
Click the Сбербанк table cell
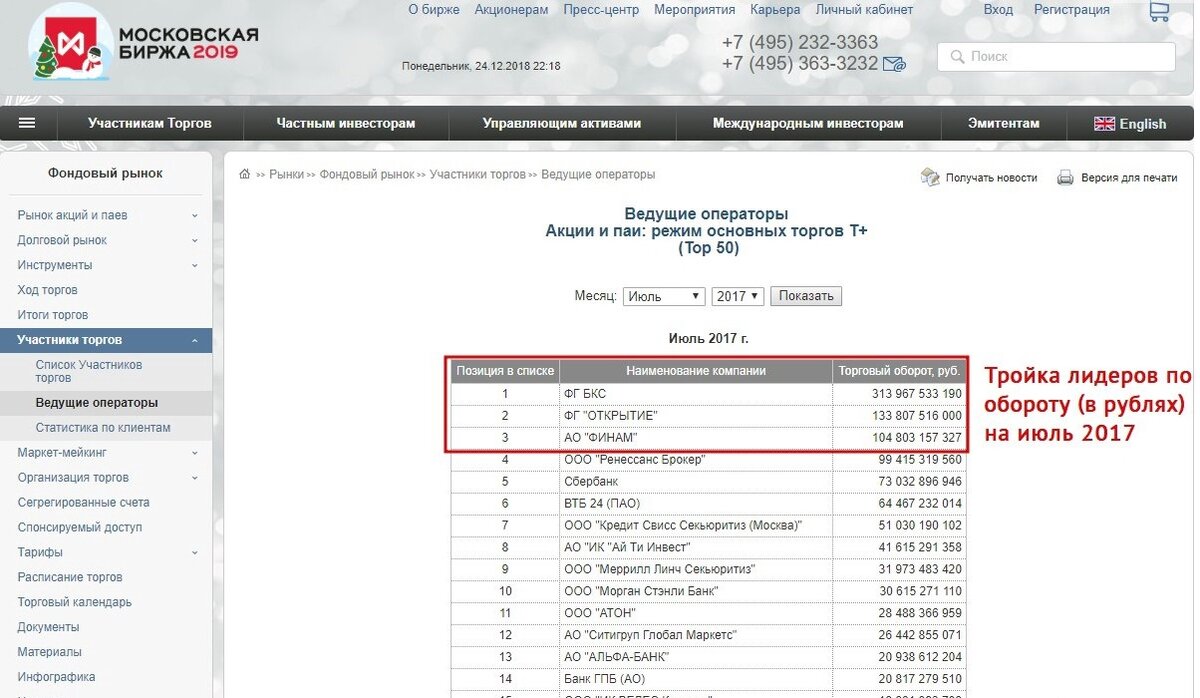coord(696,482)
